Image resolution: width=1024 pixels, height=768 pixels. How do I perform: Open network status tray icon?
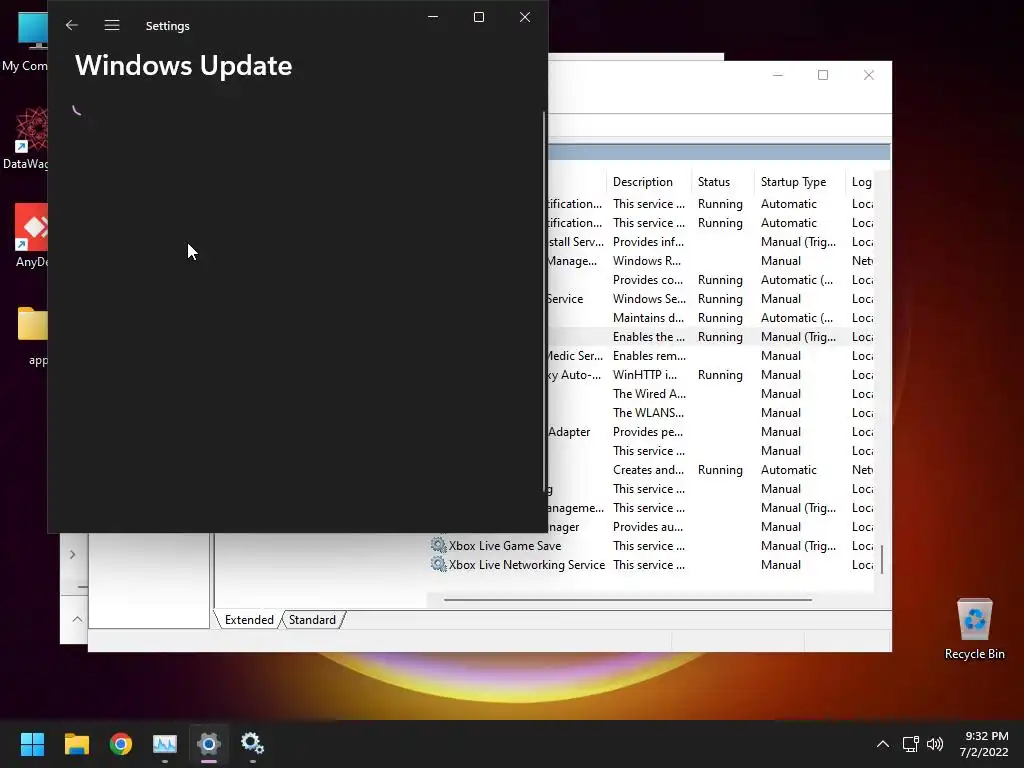[x=910, y=744]
